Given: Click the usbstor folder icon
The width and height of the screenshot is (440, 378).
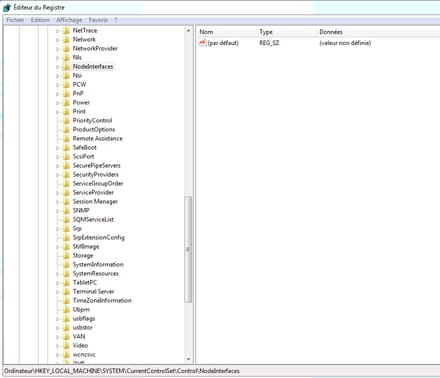Looking at the screenshot, I should point(66,327).
